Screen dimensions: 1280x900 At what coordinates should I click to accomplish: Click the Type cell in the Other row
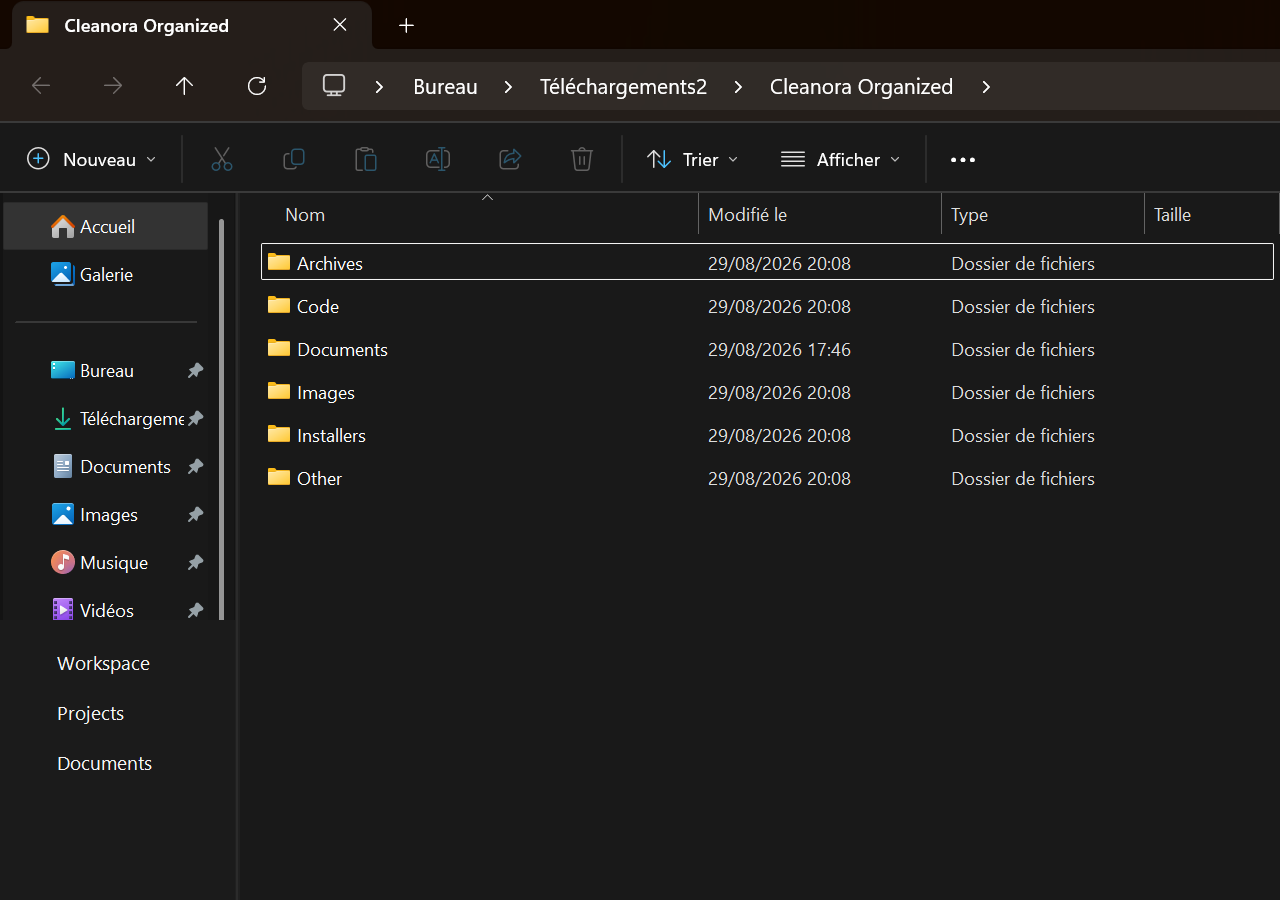click(x=1023, y=479)
